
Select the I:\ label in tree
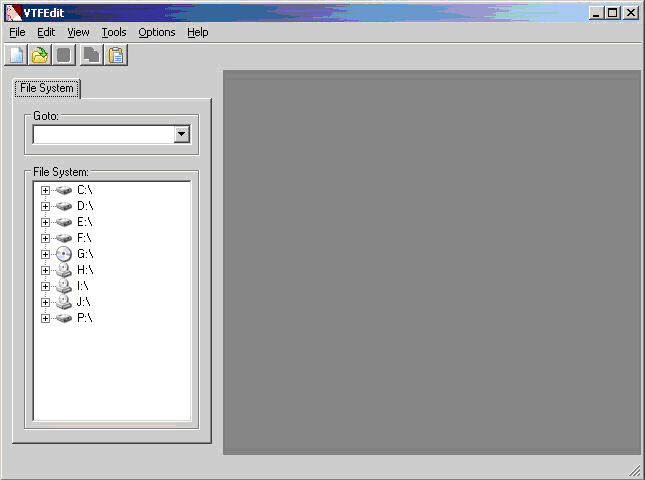(x=83, y=286)
